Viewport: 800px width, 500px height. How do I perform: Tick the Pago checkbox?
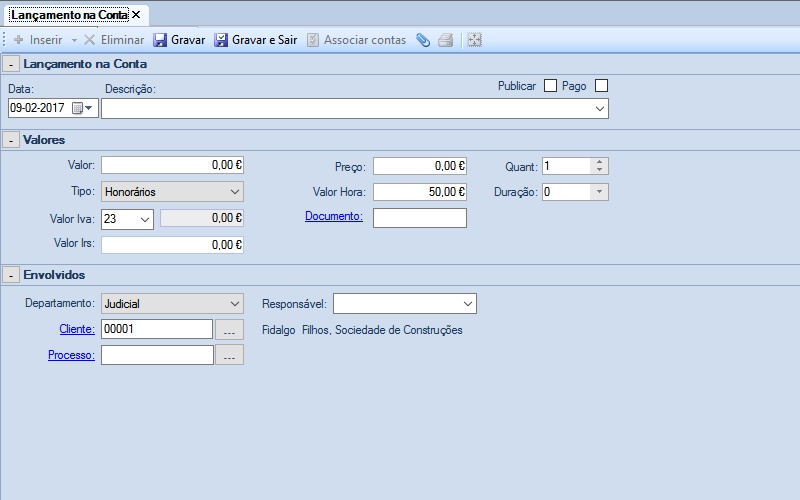[x=602, y=86]
